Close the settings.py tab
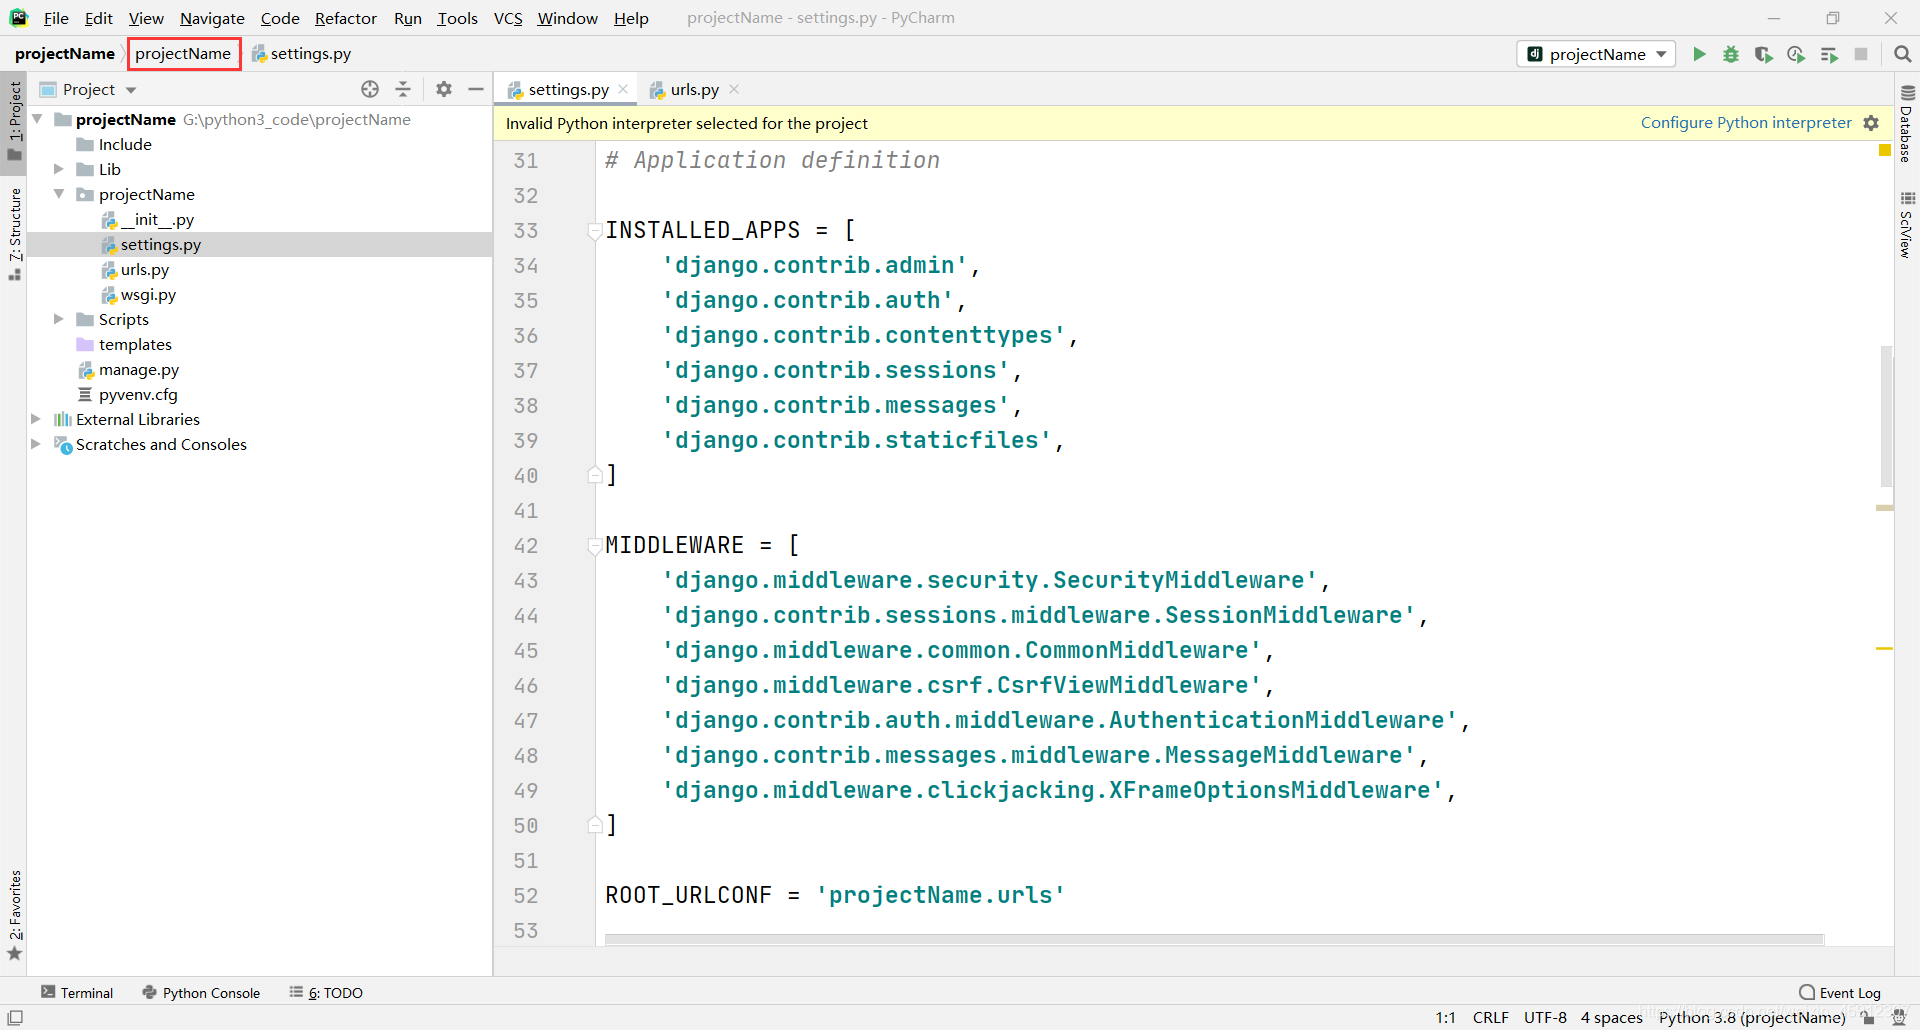Screen dimensions: 1920x1030 click(623, 89)
